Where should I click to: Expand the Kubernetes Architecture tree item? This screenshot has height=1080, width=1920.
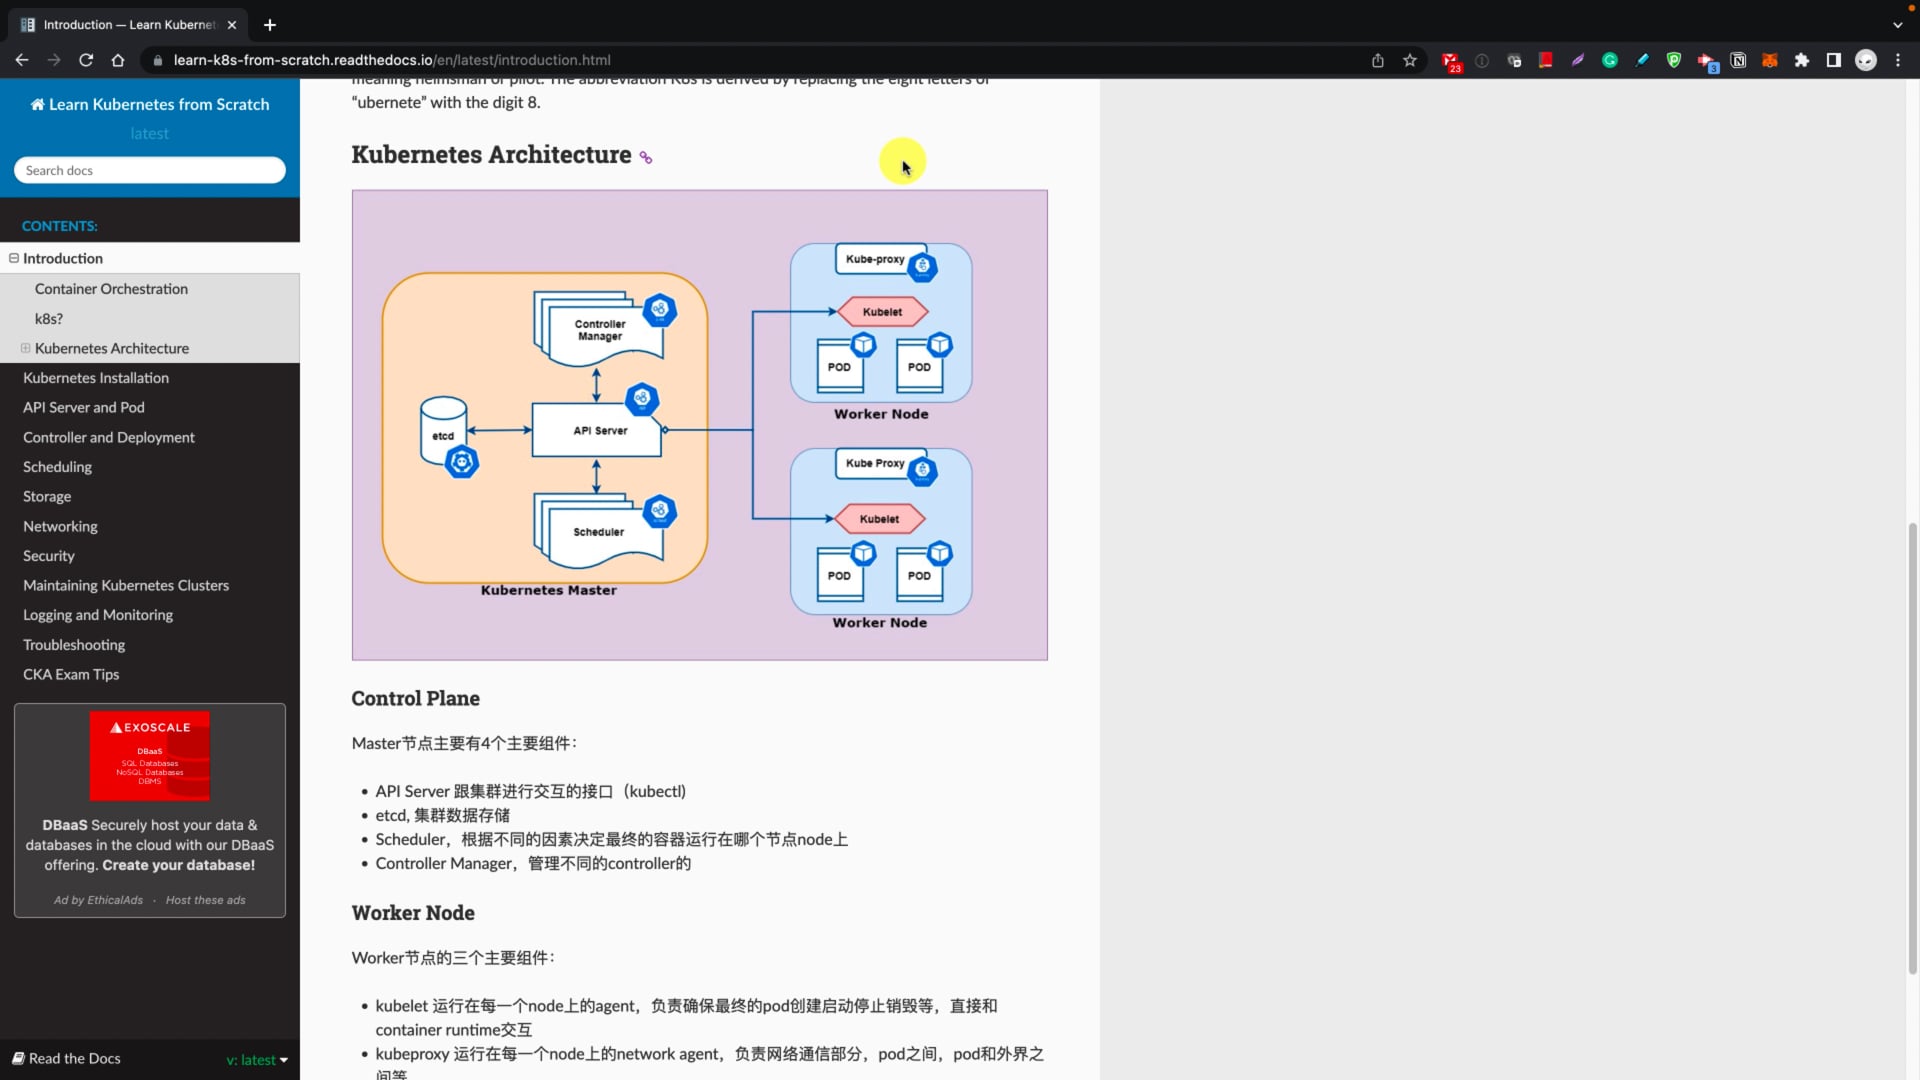click(x=24, y=348)
